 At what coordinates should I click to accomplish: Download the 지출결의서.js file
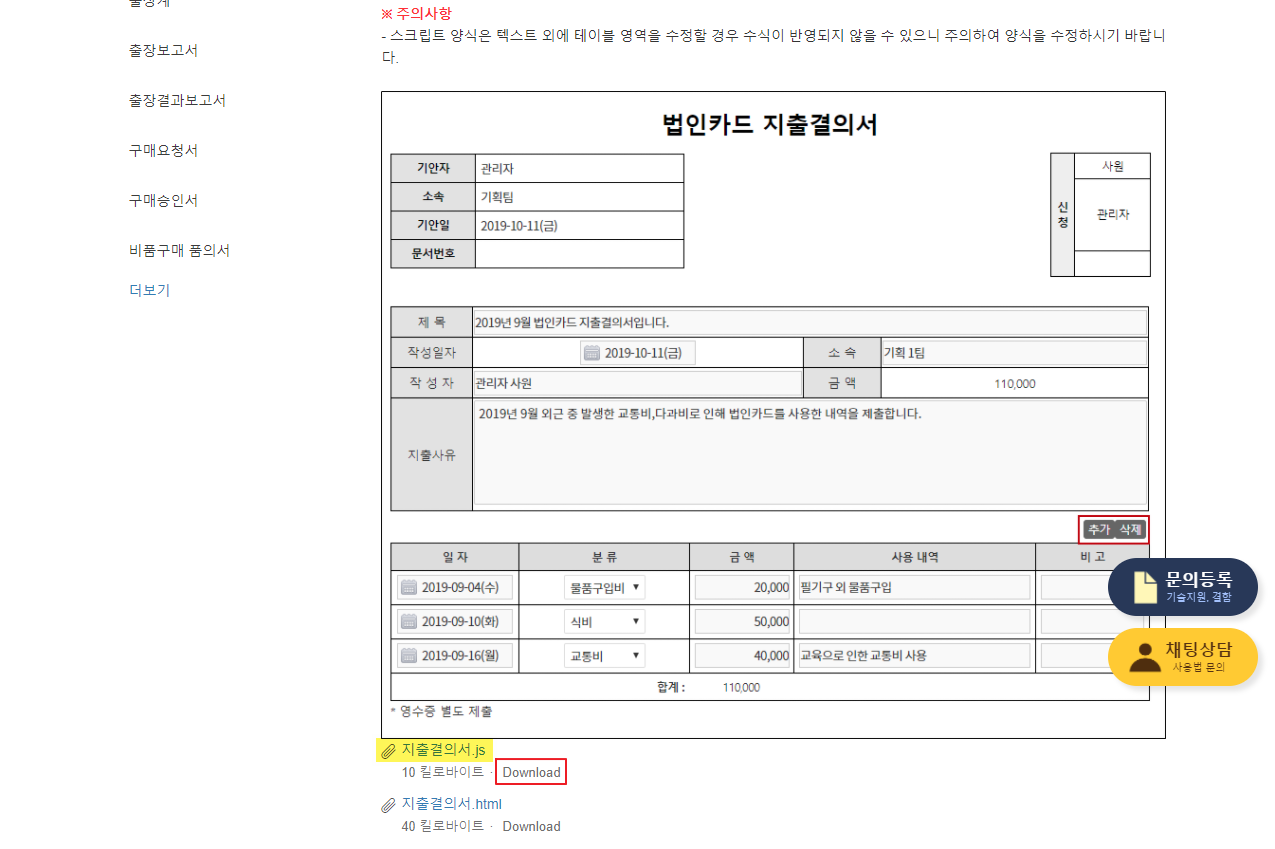[x=531, y=772]
